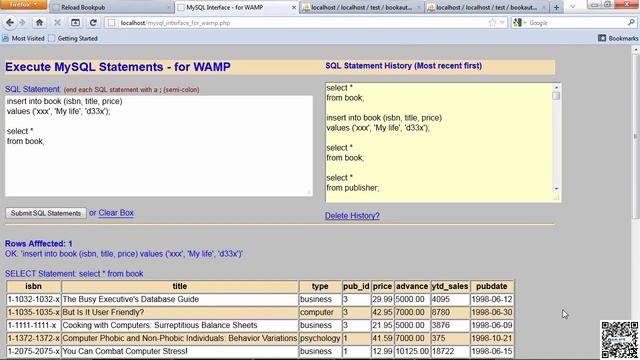640x360 pixels.
Task: Stop page loading with the X icon
Action: (57, 23)
